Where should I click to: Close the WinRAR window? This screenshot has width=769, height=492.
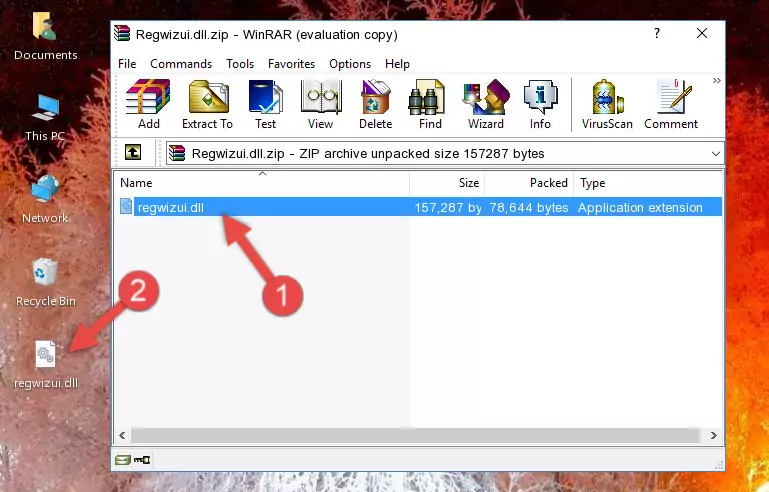[702, 33]
